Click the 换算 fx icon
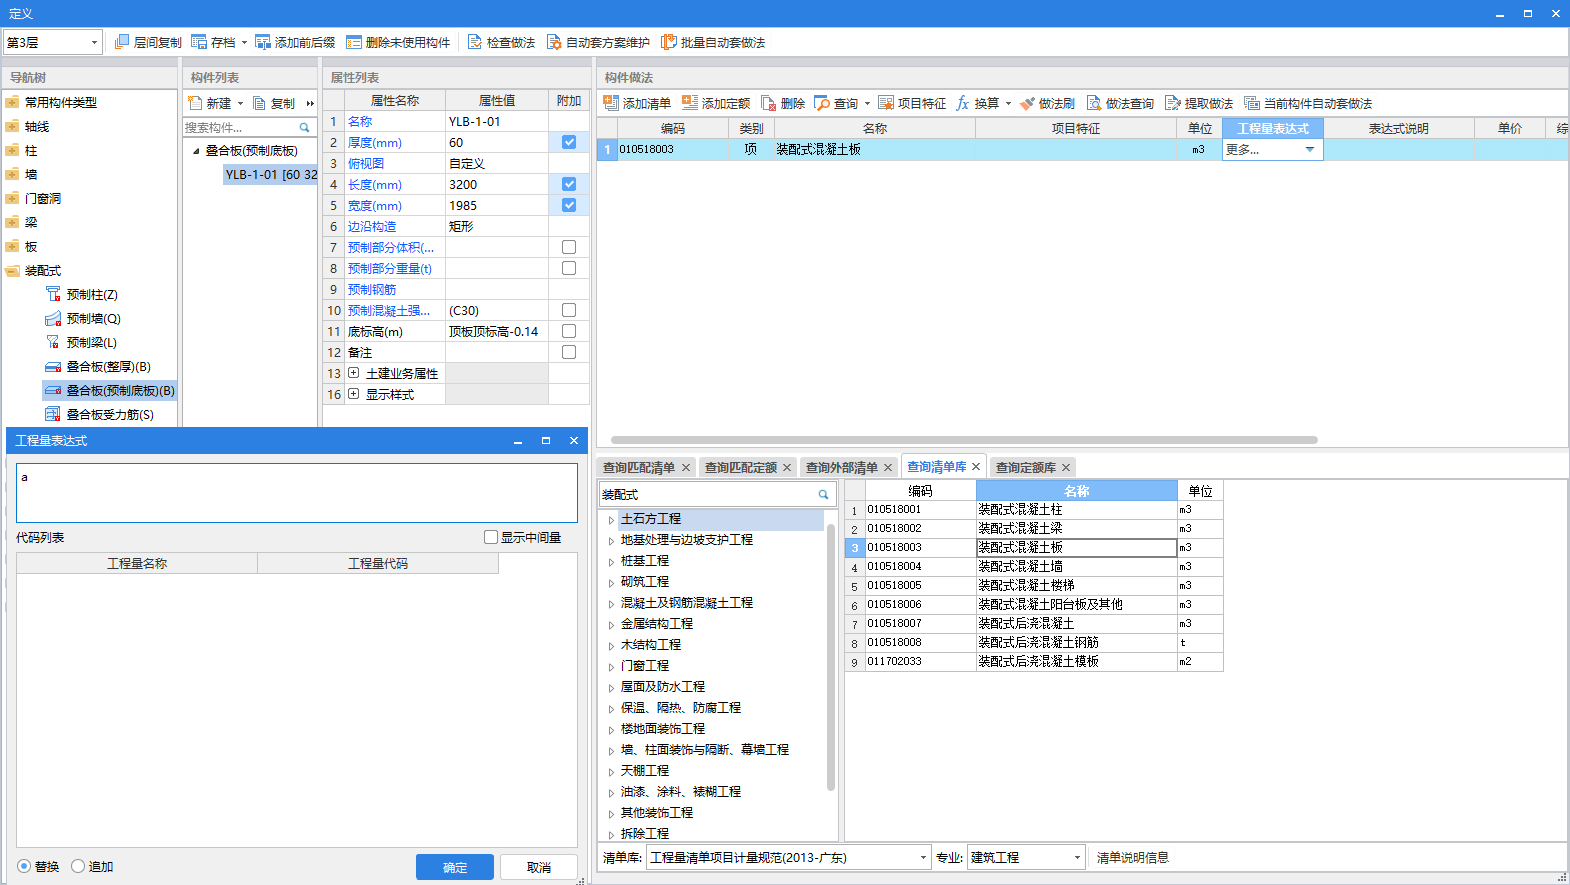This screenshot has width=1570, height=885. (x=963, y=103)
